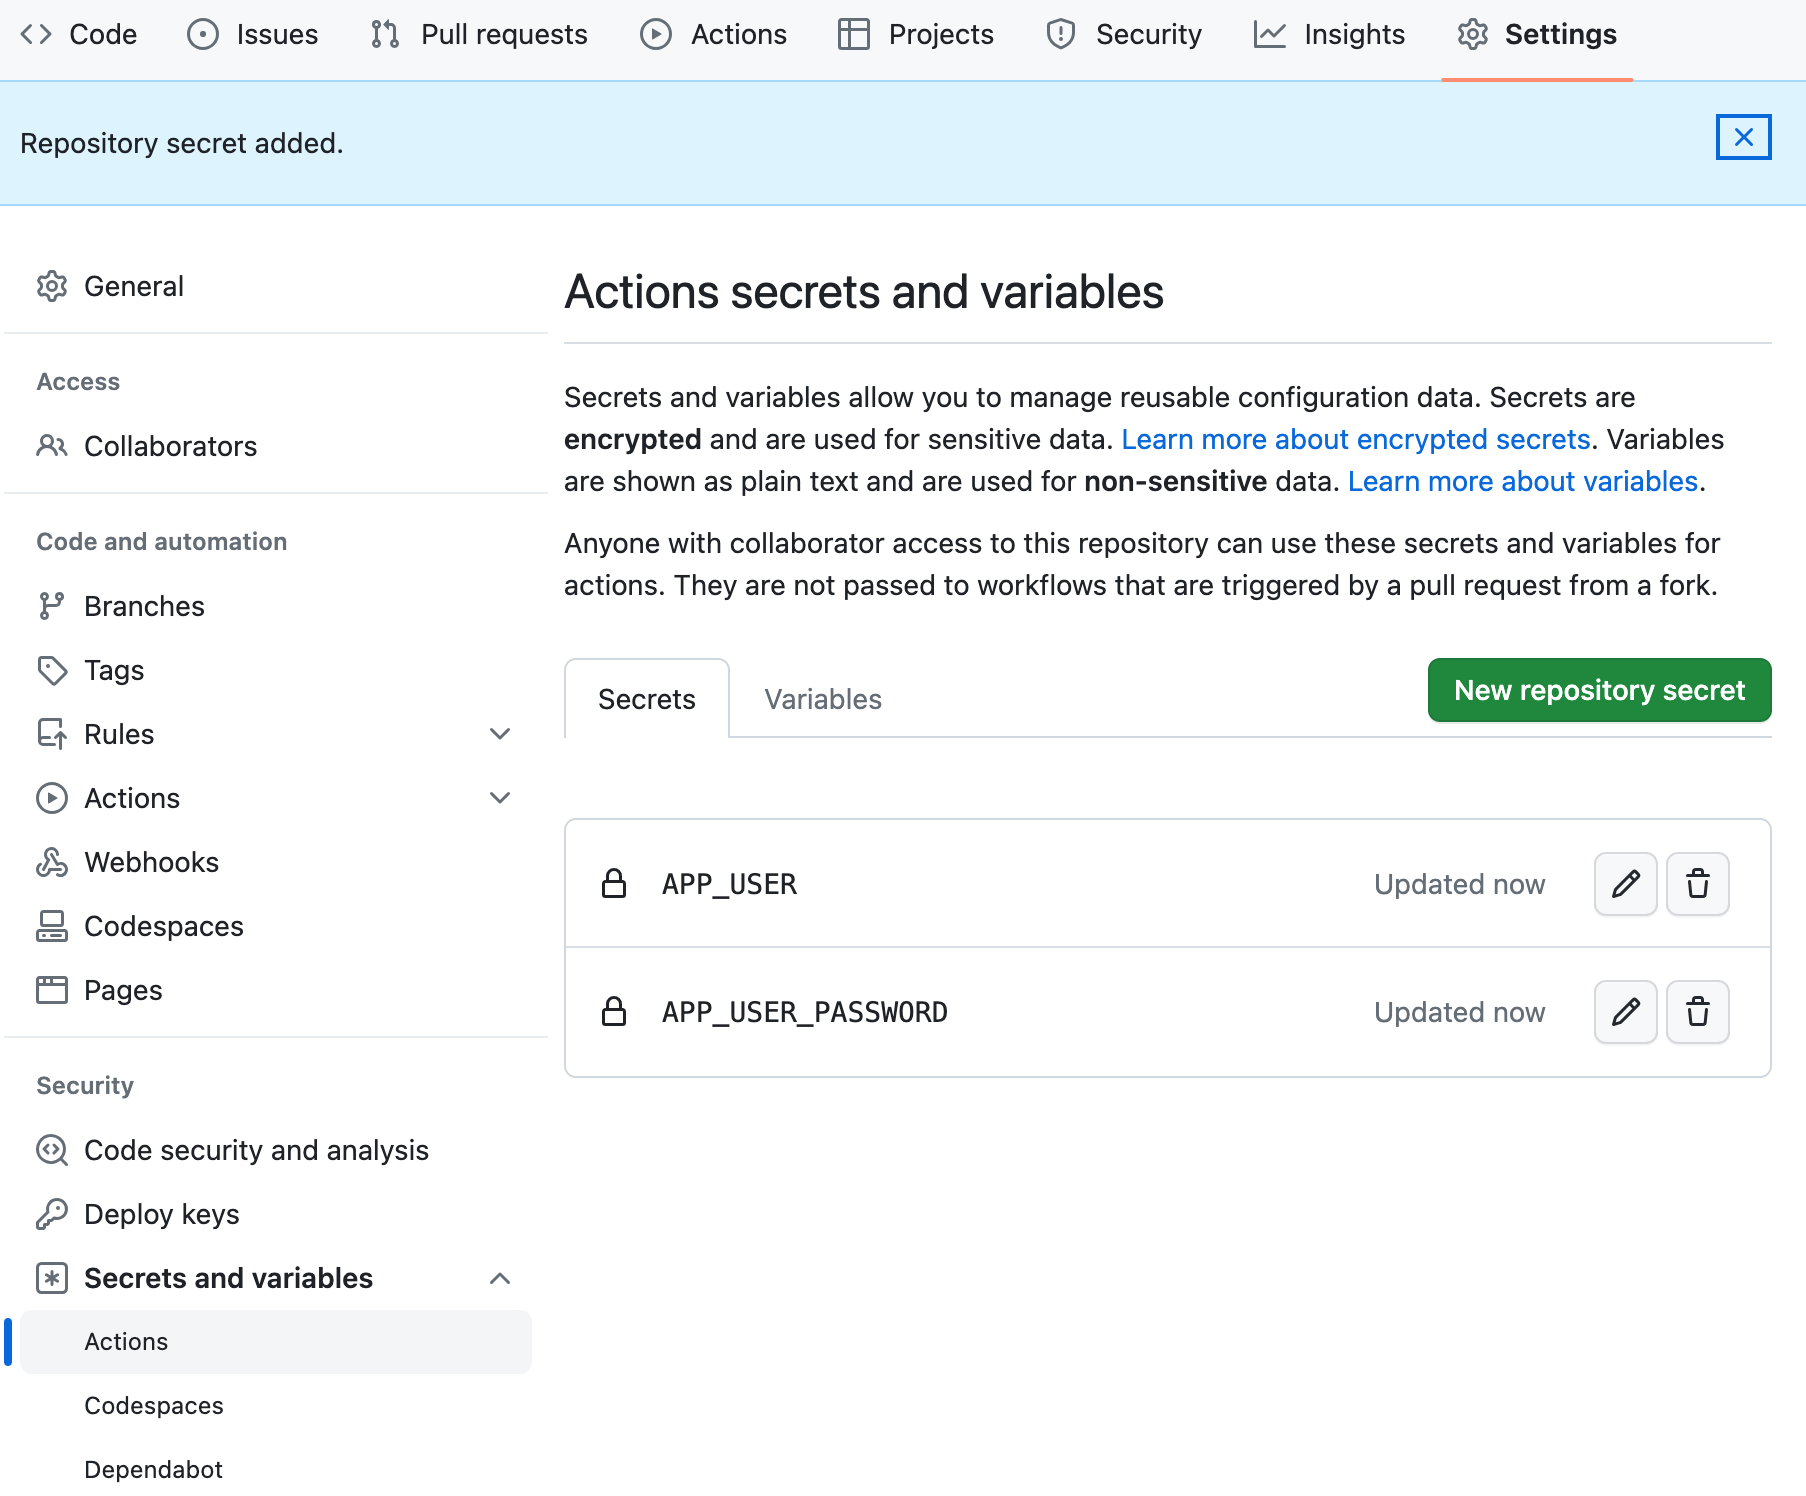
Task: Delete the APP_USER secret using trash icon
Action: click(1697, 884)
